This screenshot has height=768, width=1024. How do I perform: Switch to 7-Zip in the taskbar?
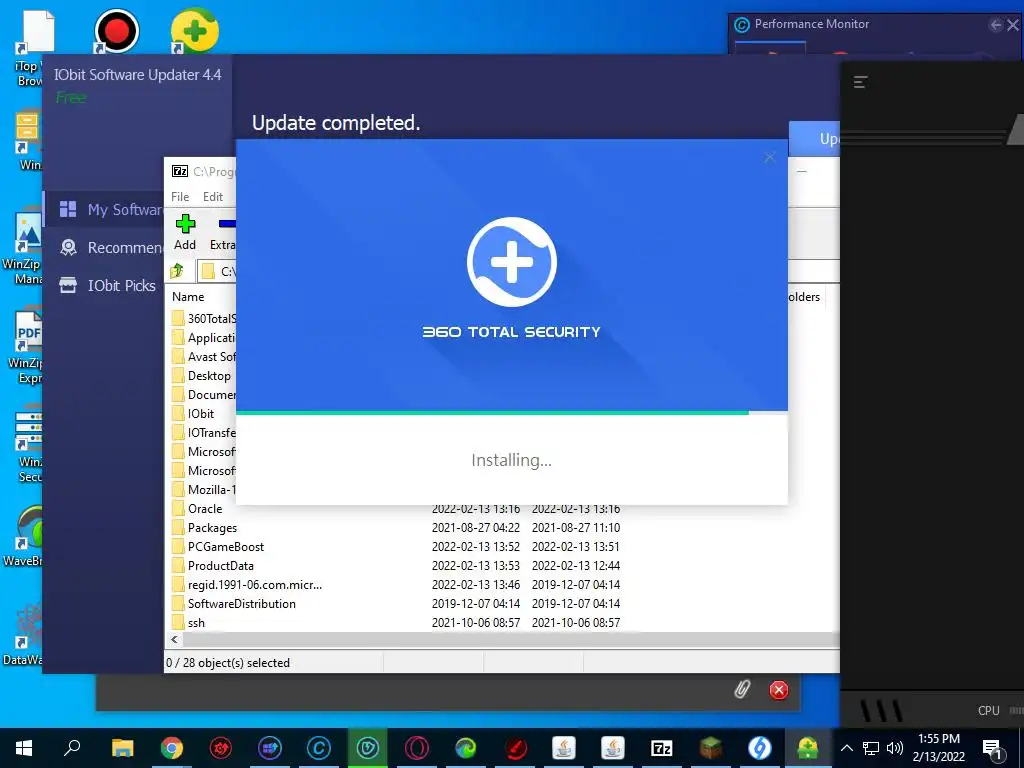coord(662,748)
